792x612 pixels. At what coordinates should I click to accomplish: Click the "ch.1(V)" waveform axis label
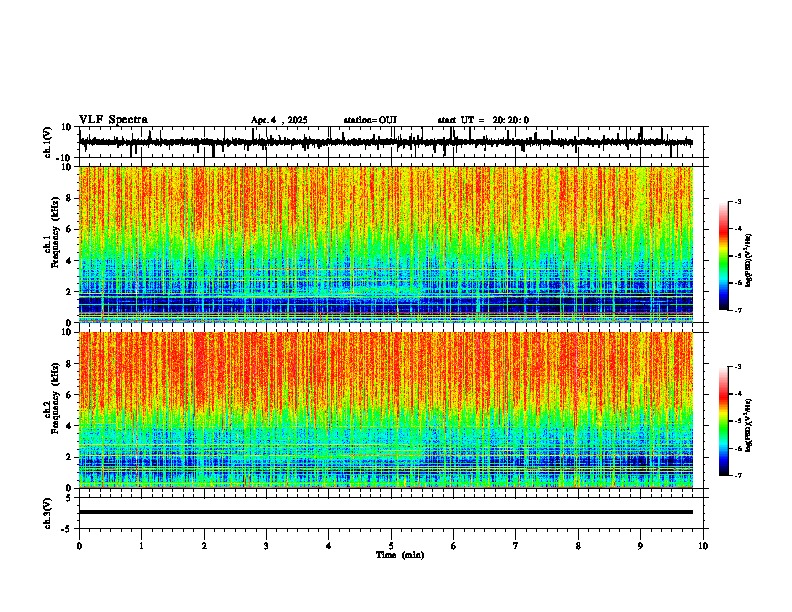pyautogui.click(x=48, y=142)
